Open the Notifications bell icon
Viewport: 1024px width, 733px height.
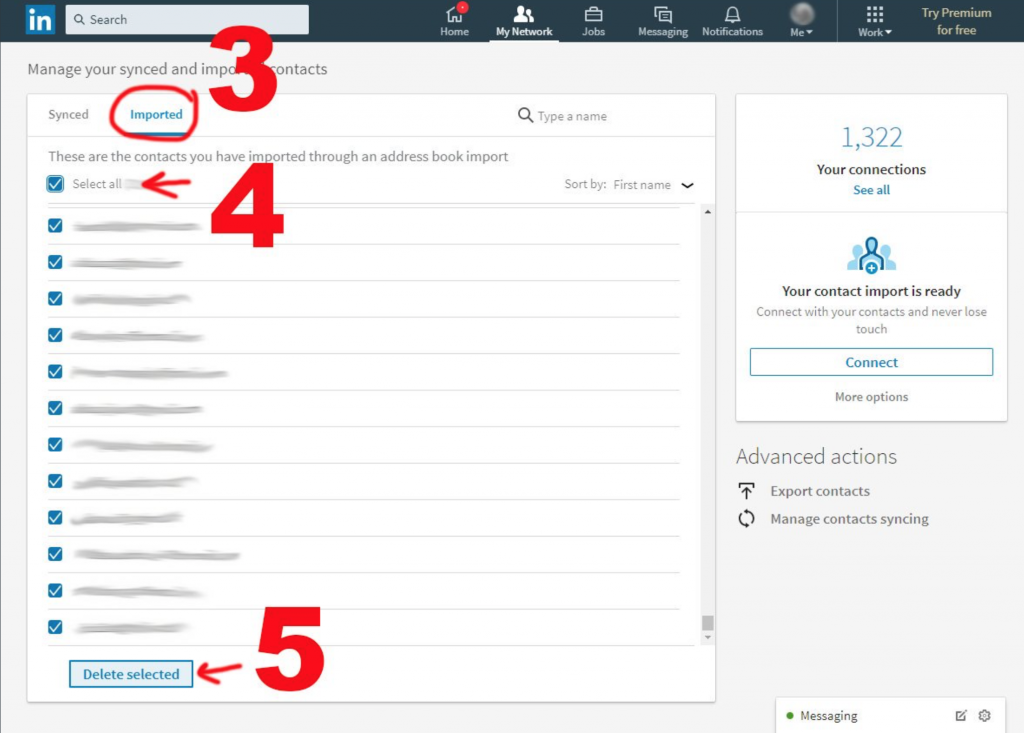coord(732,15)
